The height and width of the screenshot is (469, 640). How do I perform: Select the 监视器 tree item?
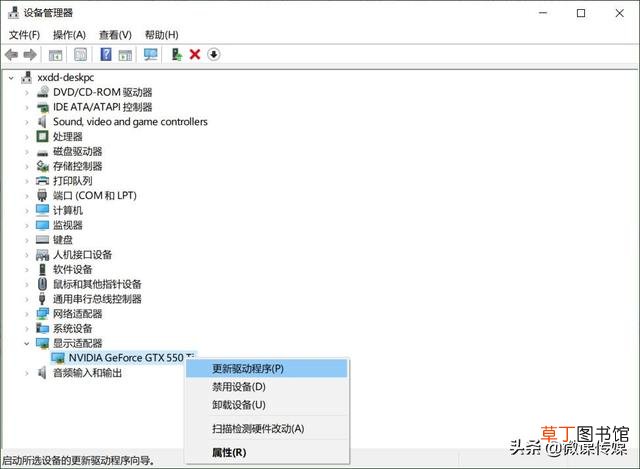point(68,225)
